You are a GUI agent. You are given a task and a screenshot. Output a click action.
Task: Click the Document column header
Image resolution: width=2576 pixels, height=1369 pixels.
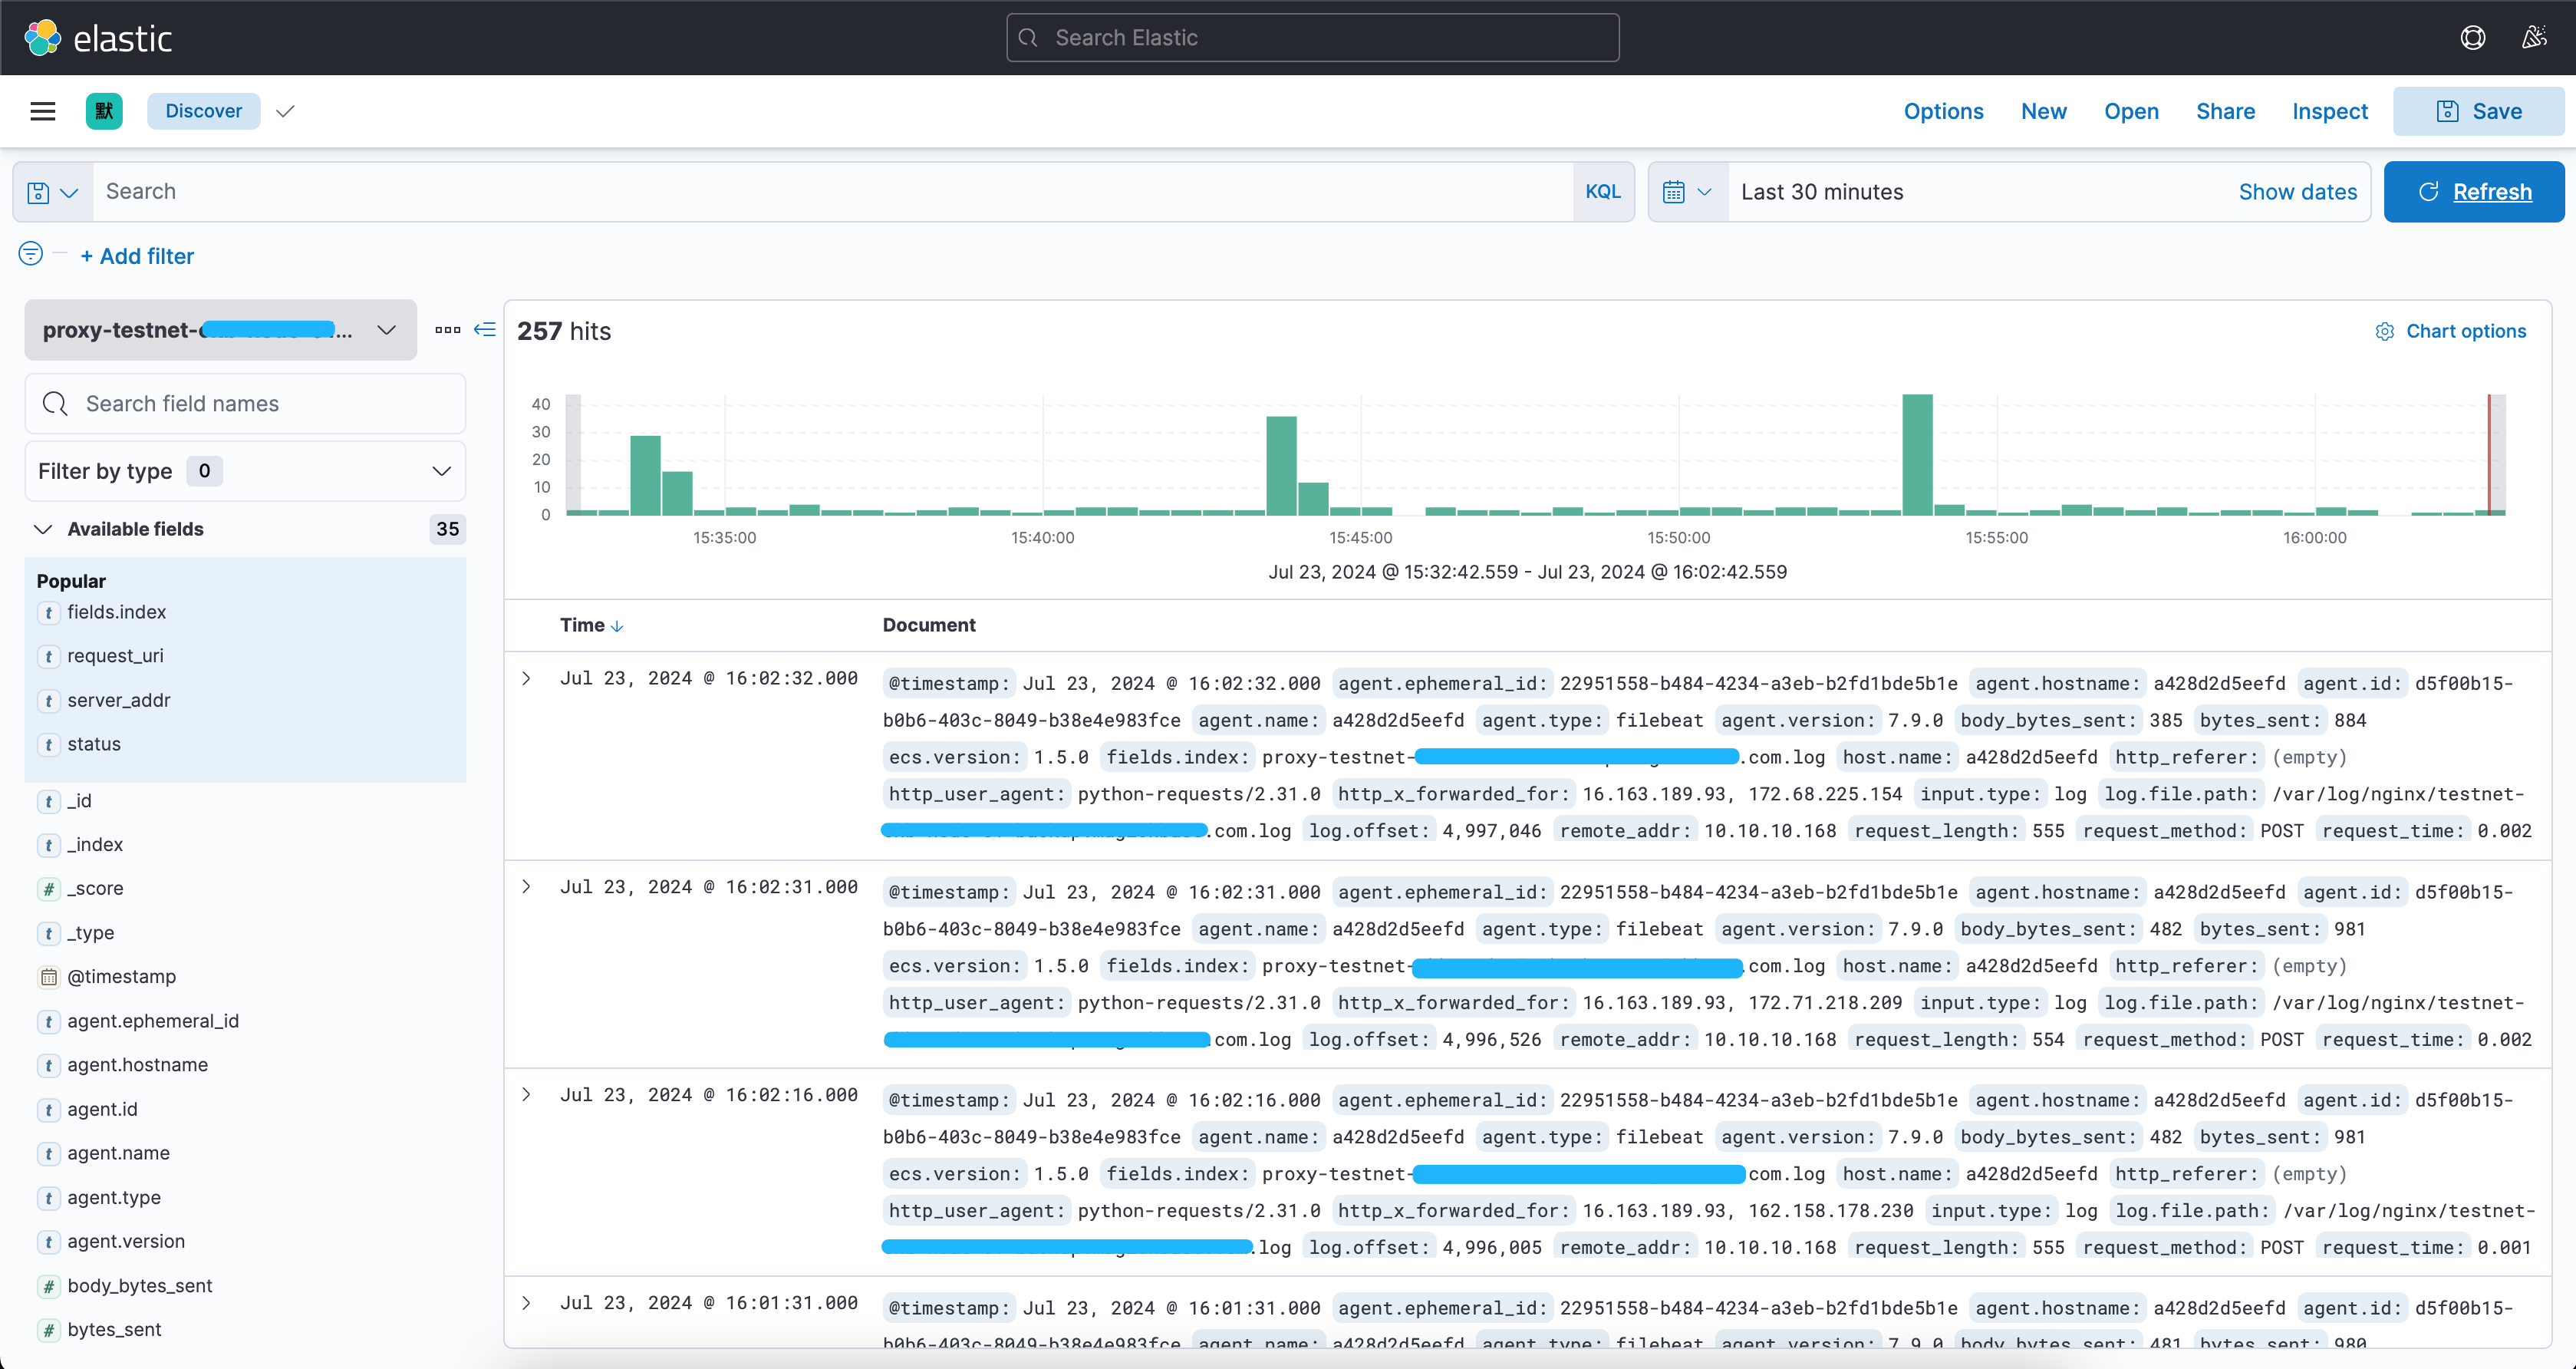tap(929, 625)
